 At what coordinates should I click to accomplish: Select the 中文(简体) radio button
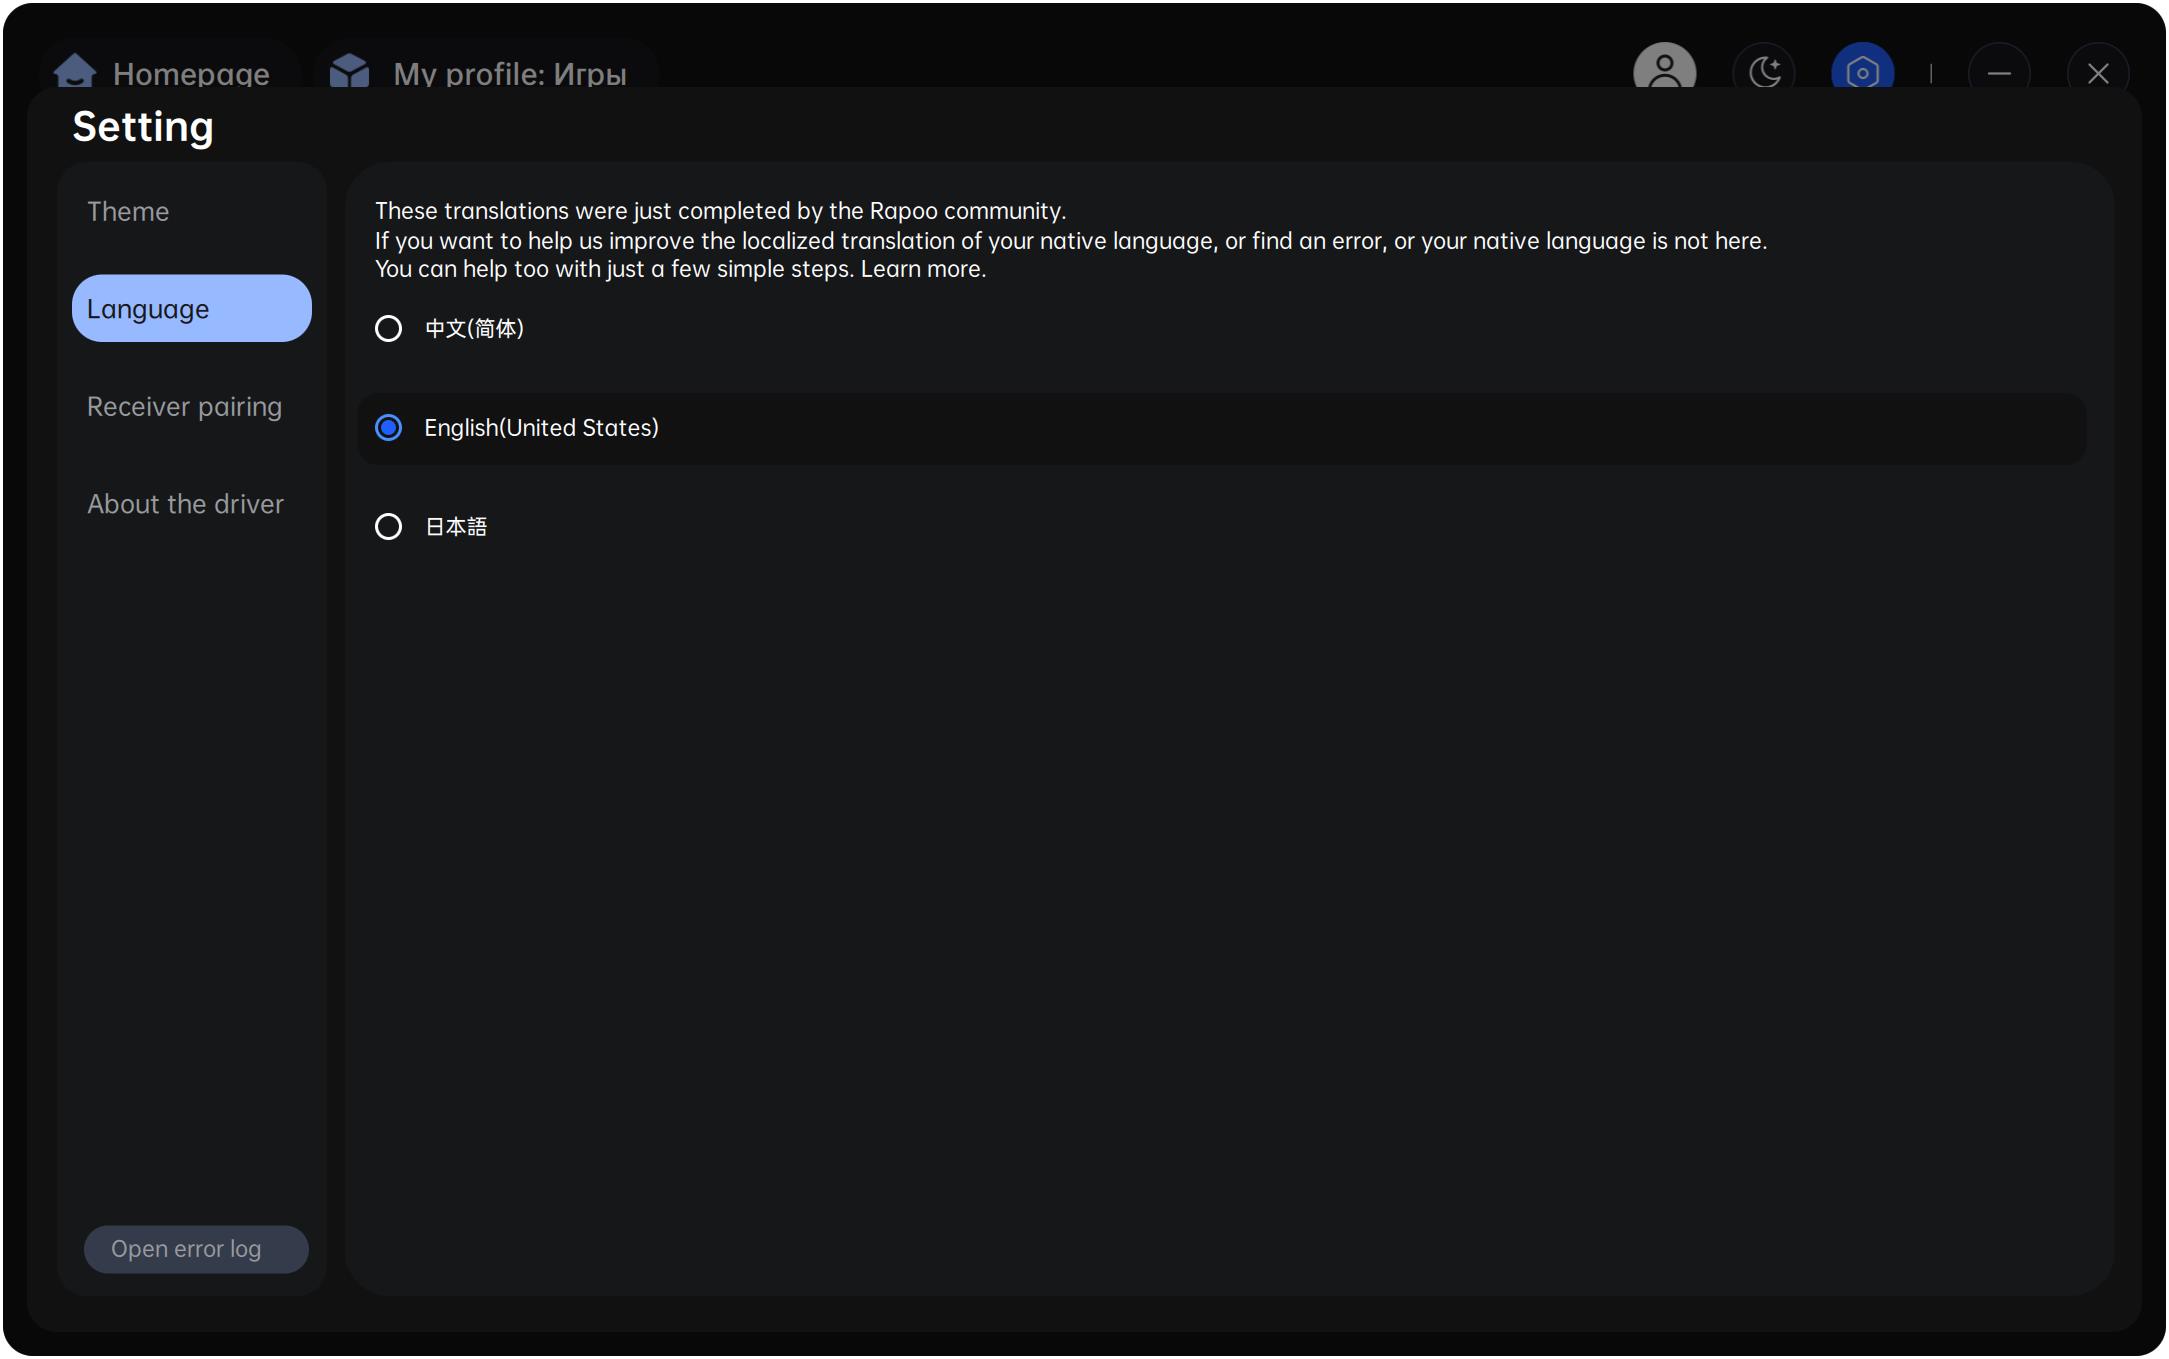(388, 329)
